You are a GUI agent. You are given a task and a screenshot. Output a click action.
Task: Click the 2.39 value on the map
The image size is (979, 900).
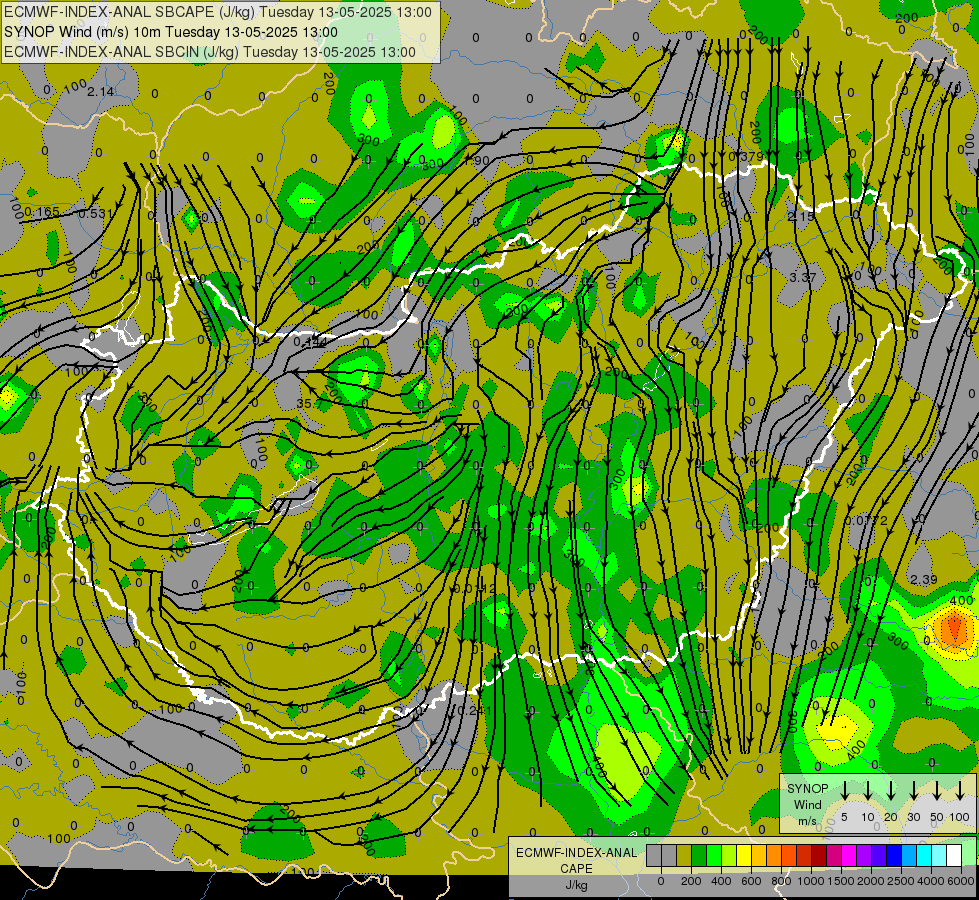(x=923, y=580)
